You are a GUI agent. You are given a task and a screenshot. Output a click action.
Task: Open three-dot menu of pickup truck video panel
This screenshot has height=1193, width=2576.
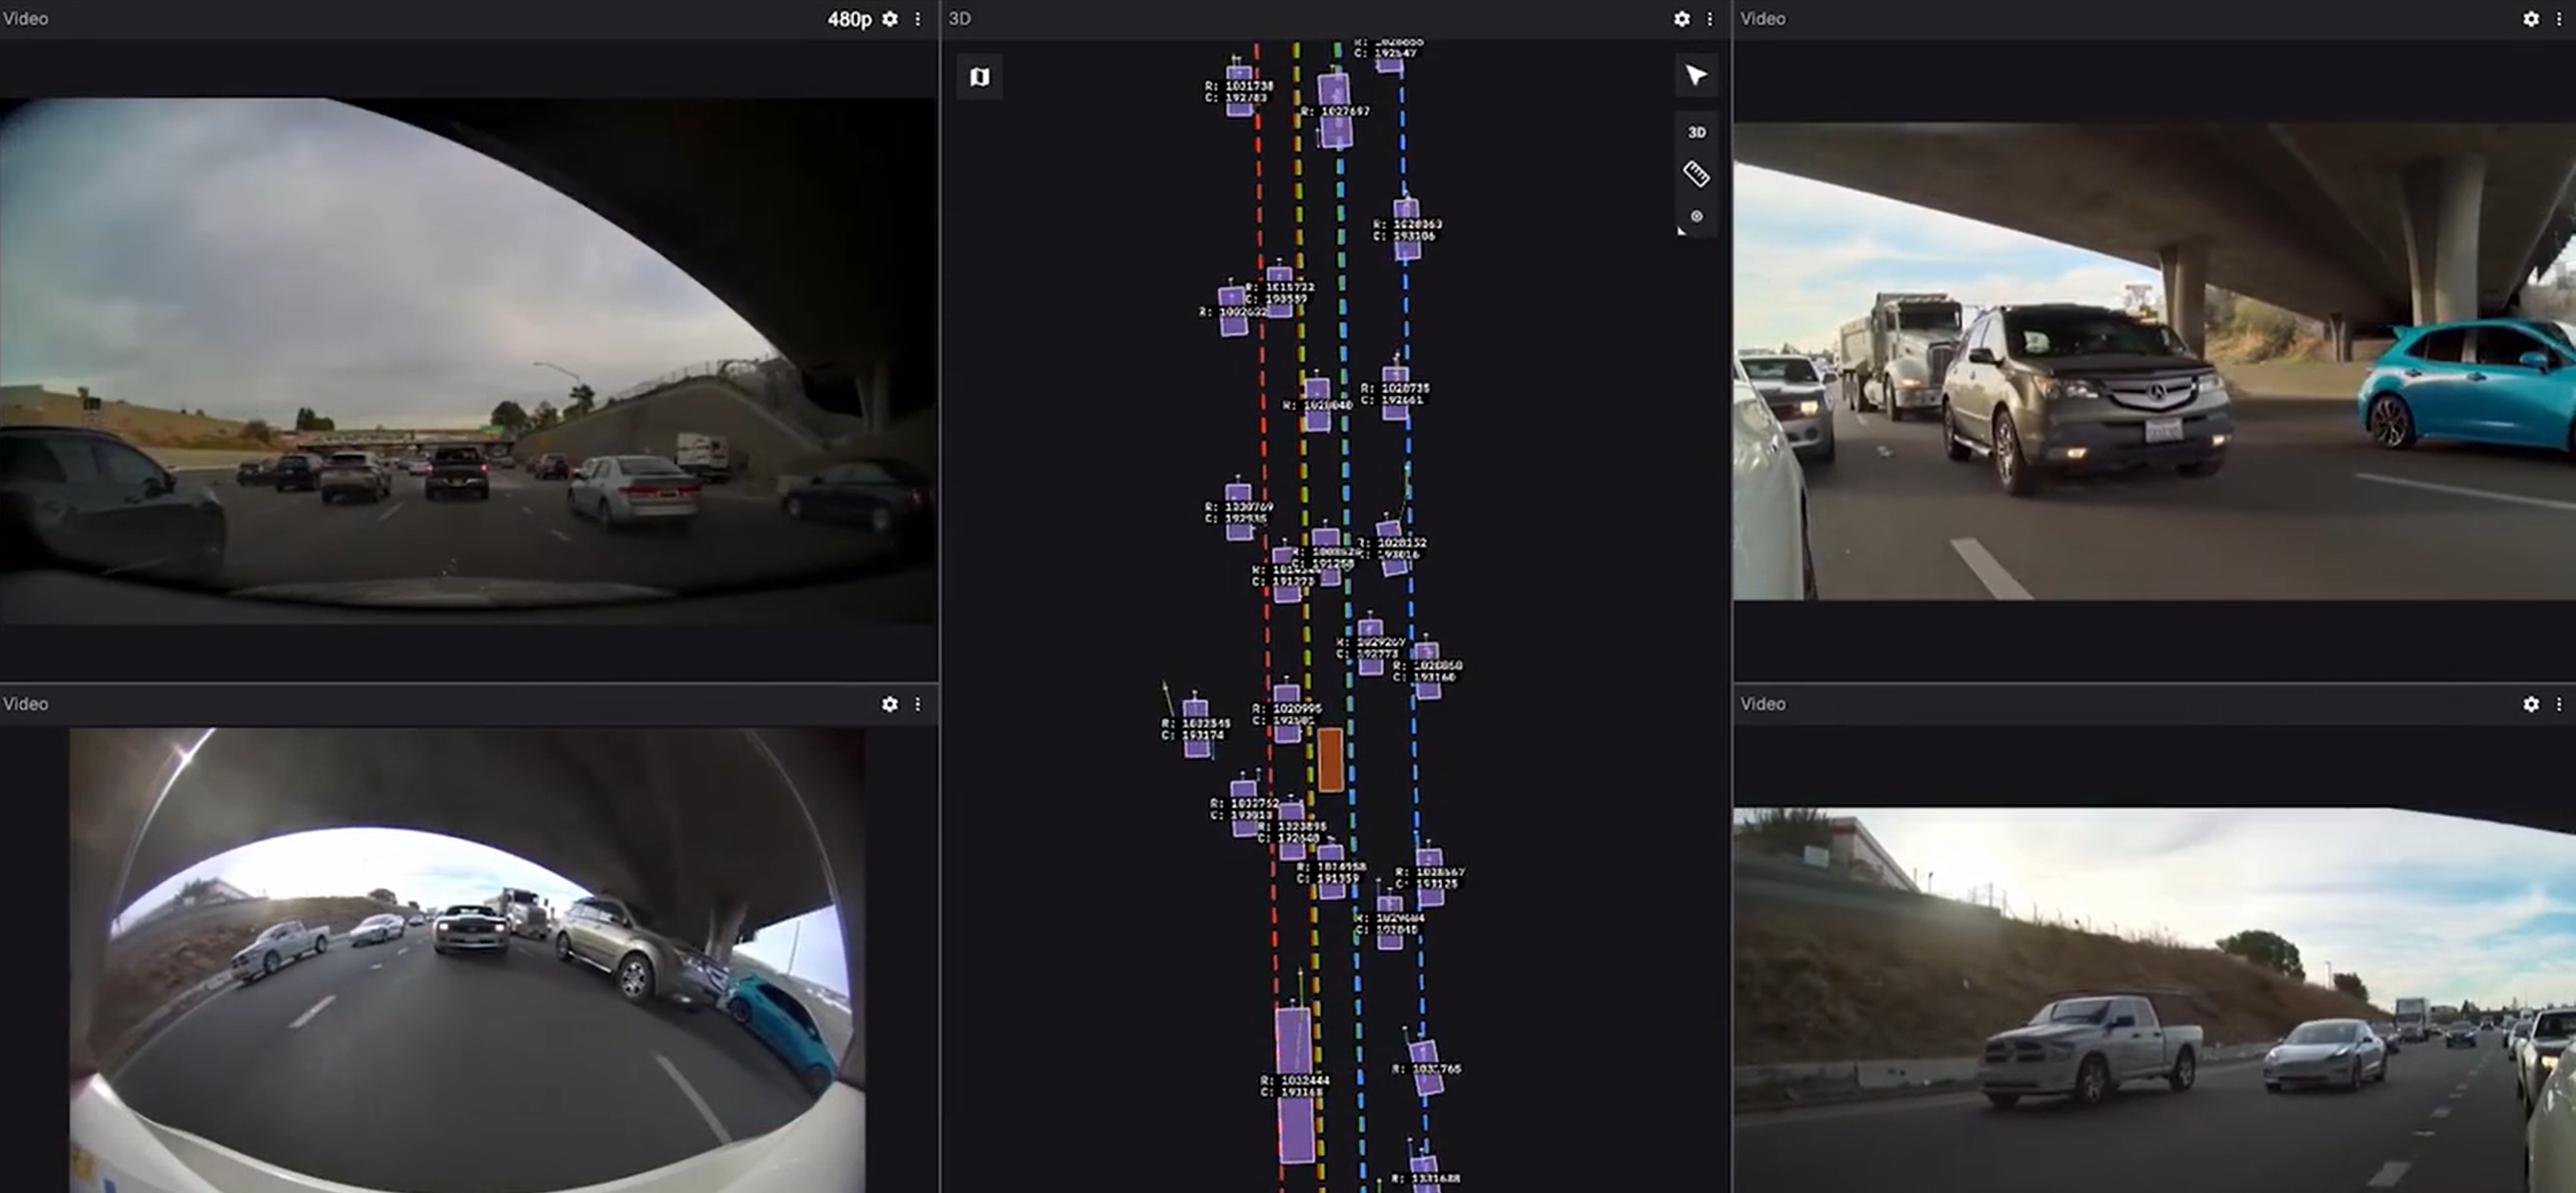(x=2559, y=704)
